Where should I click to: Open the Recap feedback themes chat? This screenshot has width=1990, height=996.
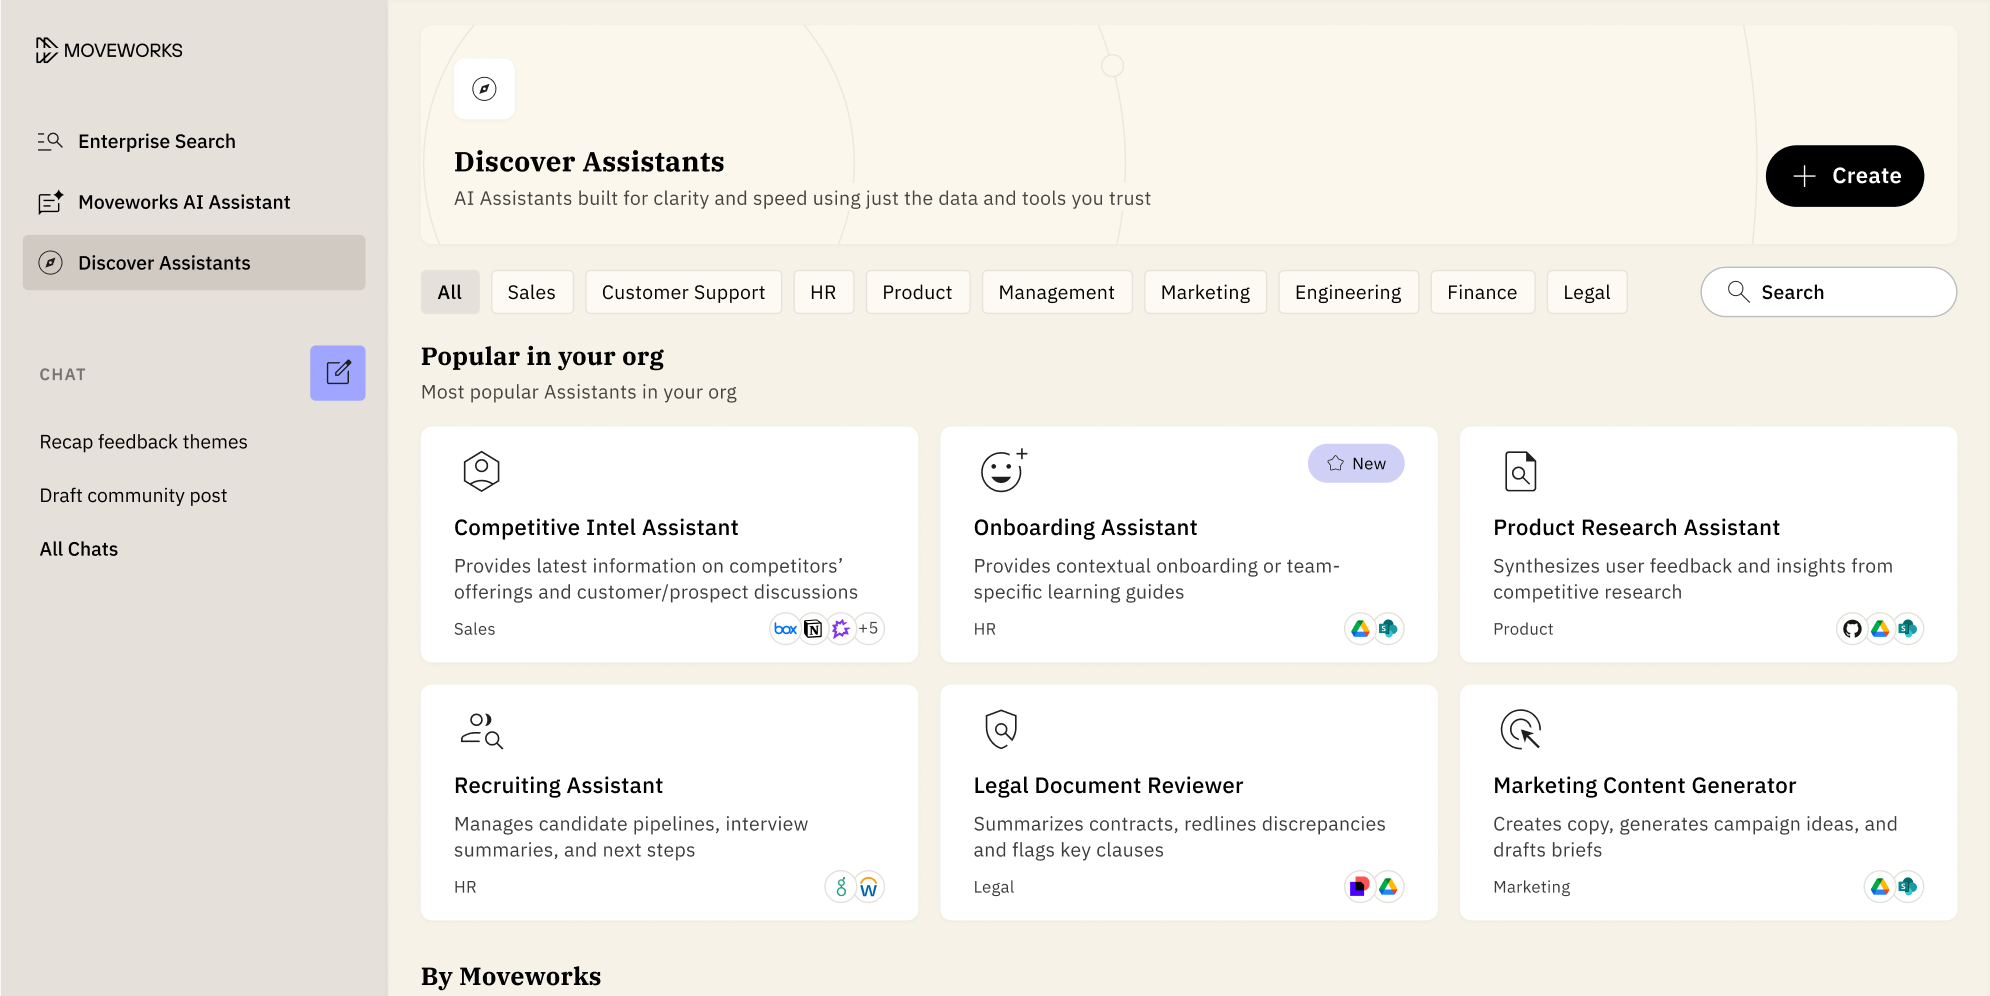click(x=143, y=442)
